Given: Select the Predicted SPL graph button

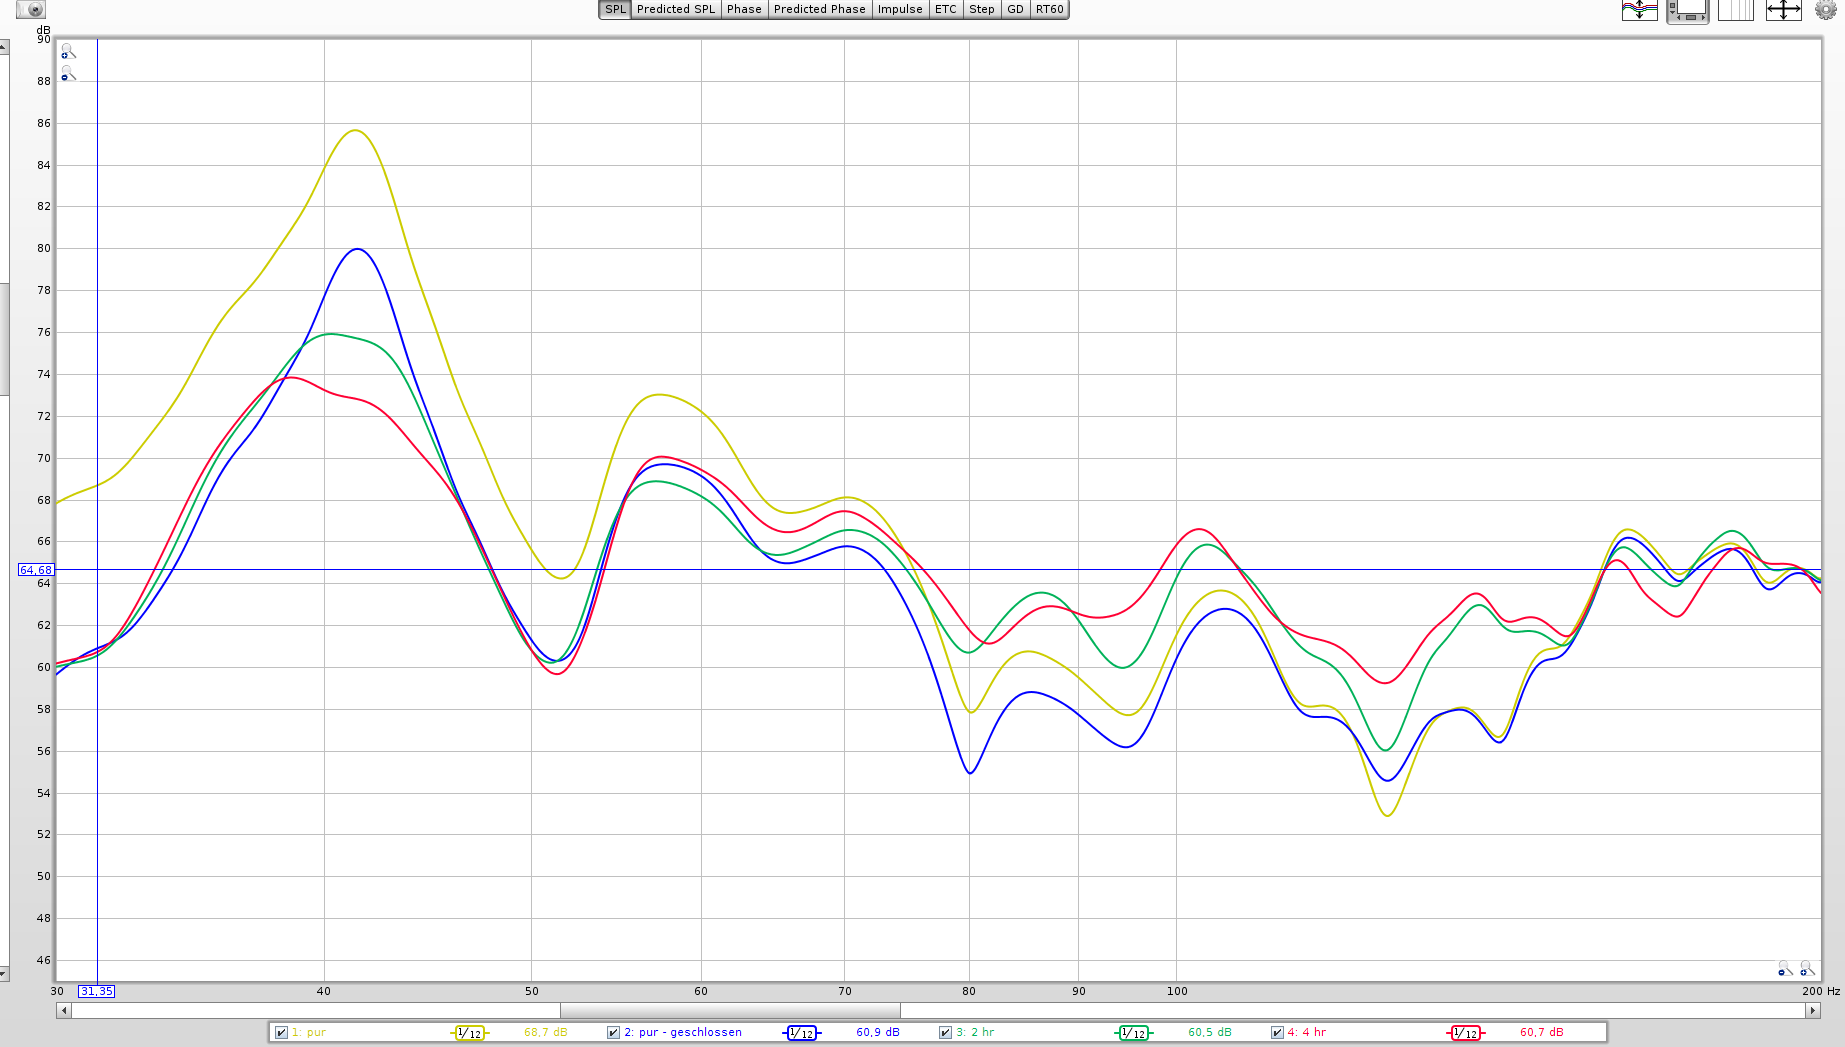Looking at the screenshot, I should (x=676, y=10).
